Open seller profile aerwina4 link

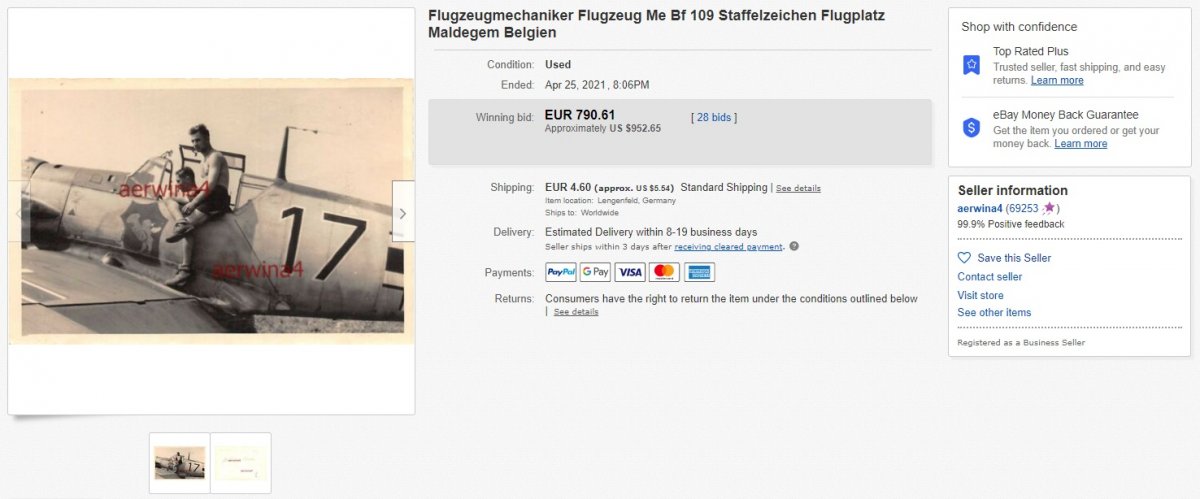[x=980, y=208]
